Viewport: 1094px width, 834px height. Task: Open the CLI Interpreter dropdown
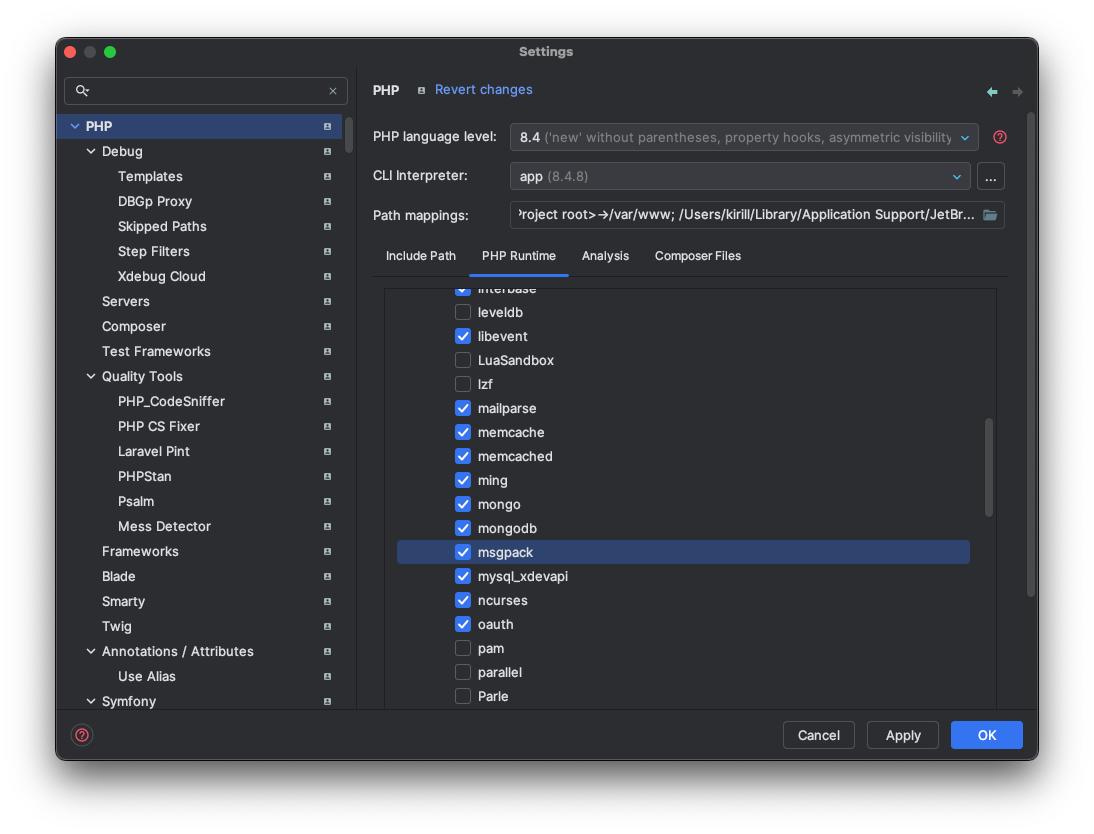(x=740, y=176)
